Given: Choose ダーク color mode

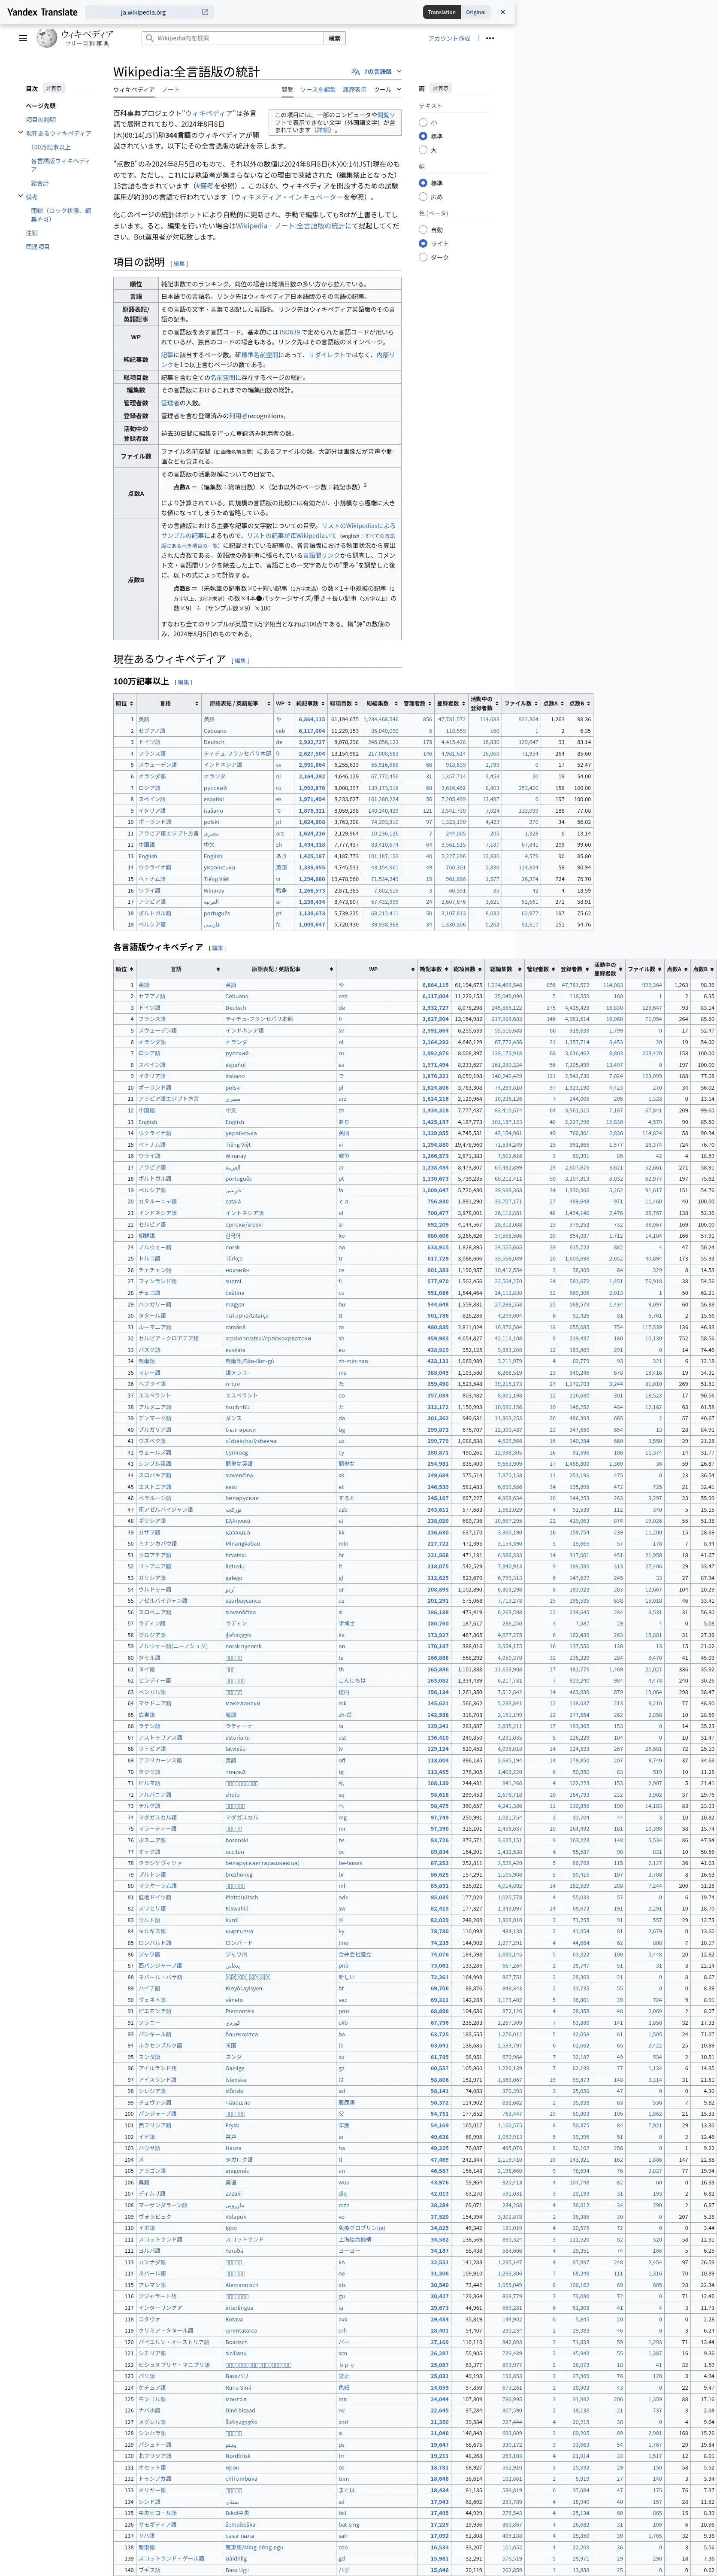Looking at the screenshot, I should tap(423, 257).
